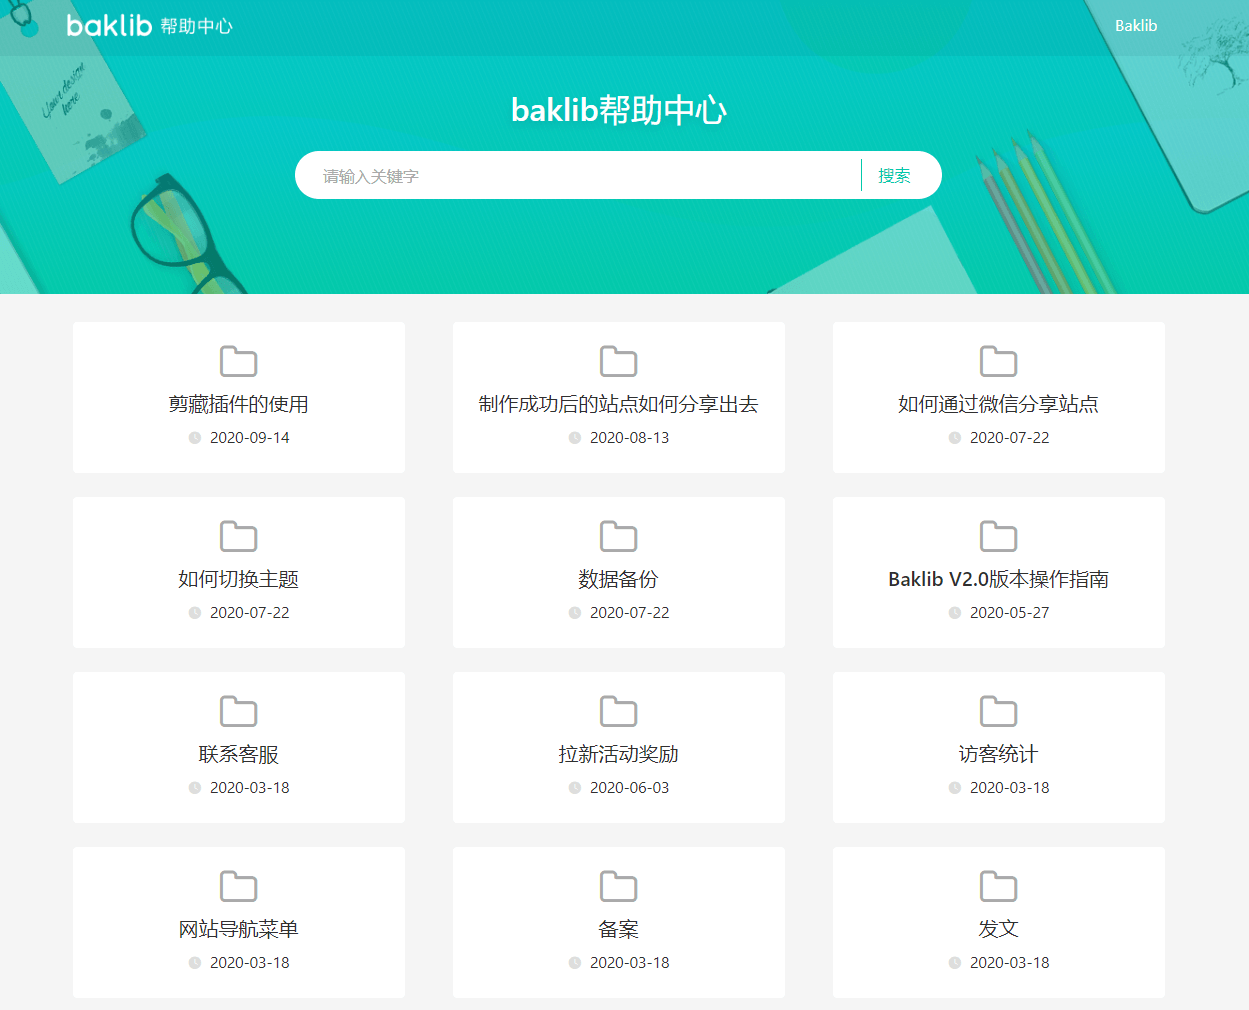
Task: Open the 发文 category title
Action: [998, 929]
